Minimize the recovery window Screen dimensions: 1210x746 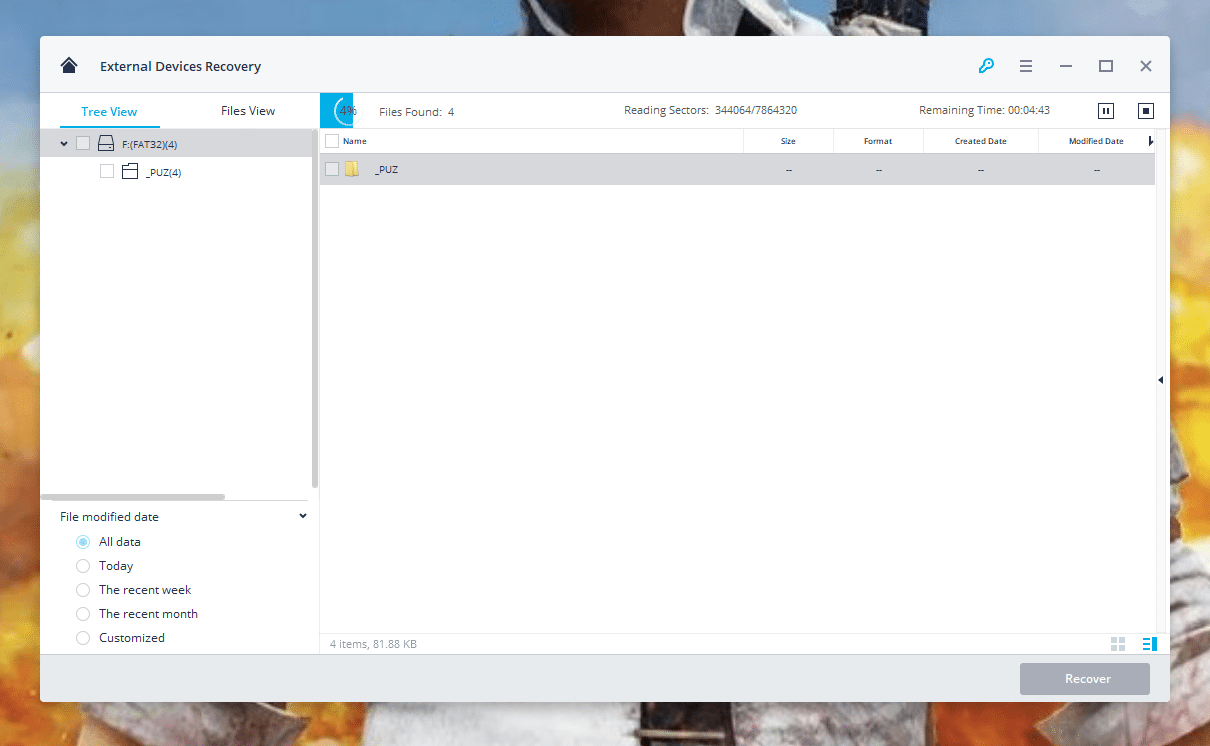[x=1066, y=66]
